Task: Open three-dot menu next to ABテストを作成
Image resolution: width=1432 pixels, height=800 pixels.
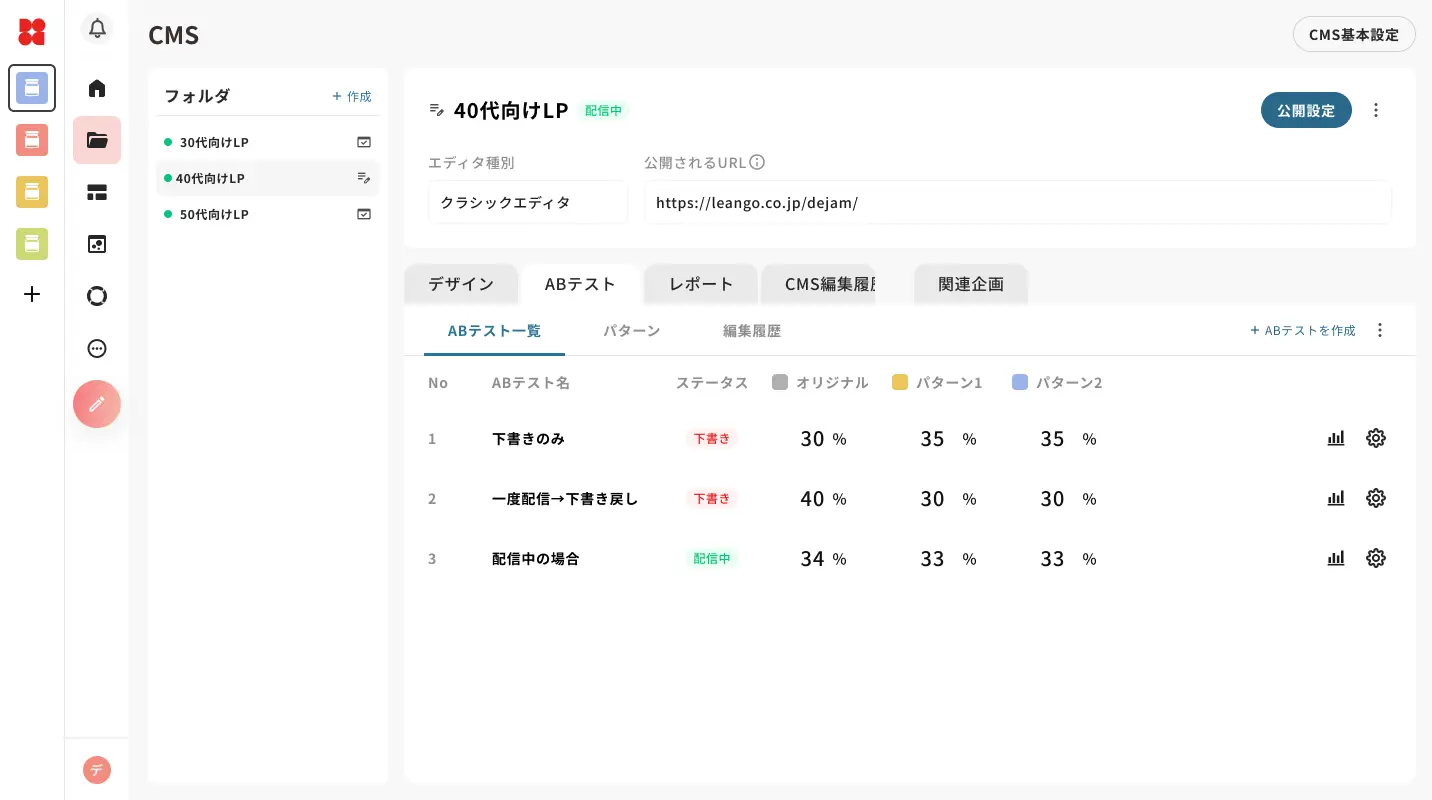Action: pos(1380,330)
